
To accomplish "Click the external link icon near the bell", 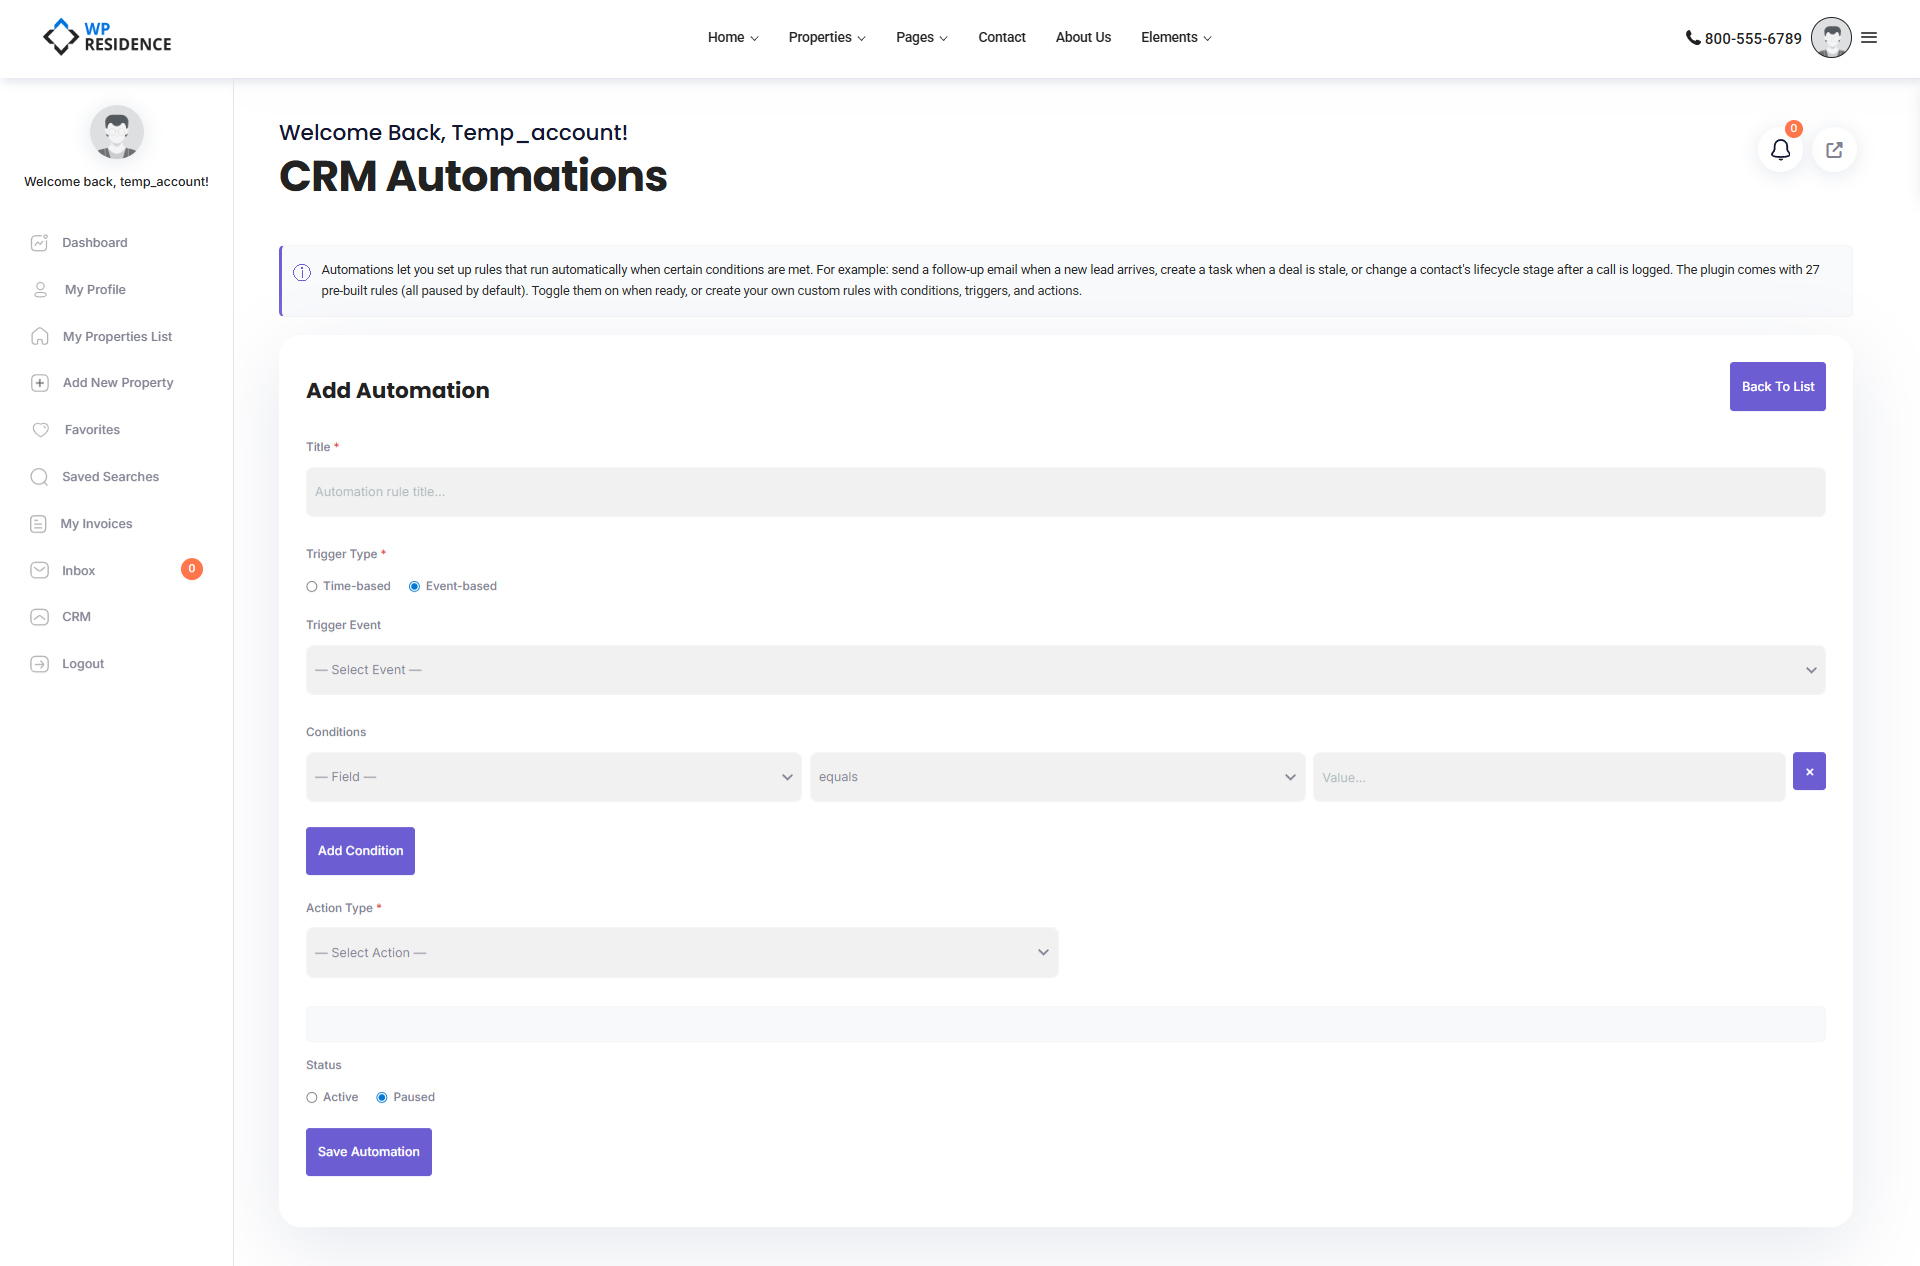I will coord(1834,150).
